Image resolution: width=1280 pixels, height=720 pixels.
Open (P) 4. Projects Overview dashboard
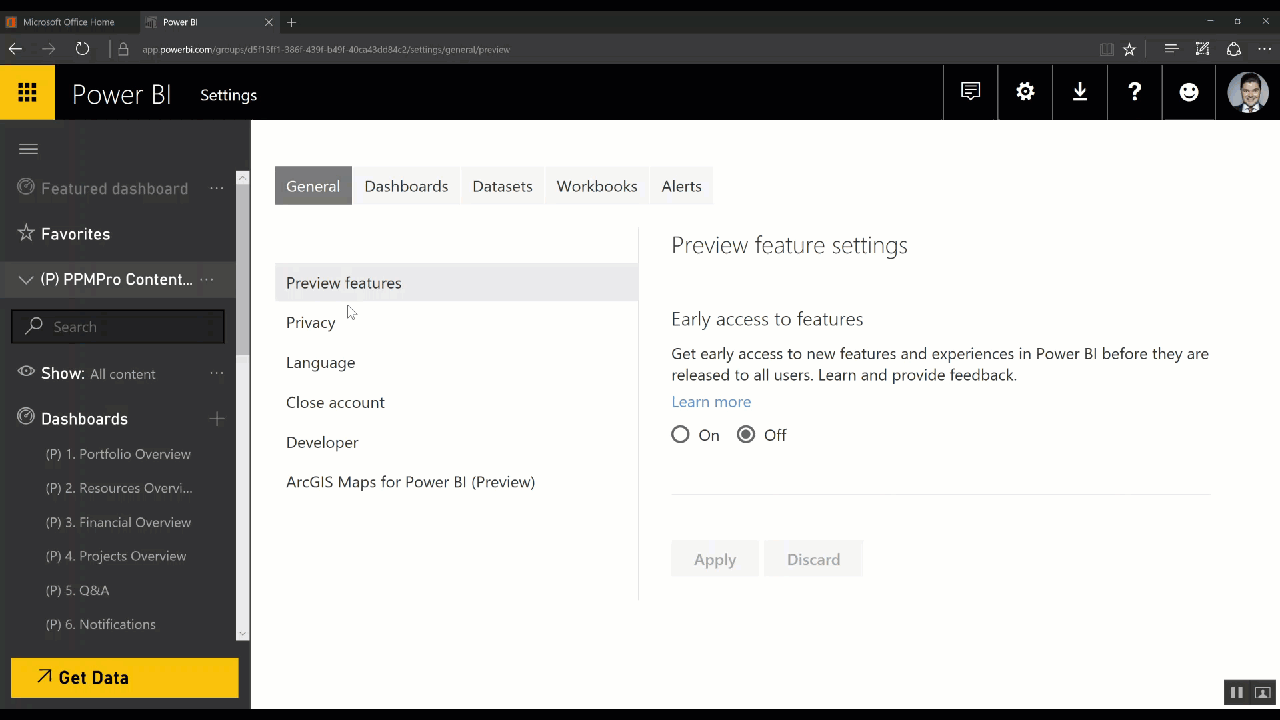point(116,556)
